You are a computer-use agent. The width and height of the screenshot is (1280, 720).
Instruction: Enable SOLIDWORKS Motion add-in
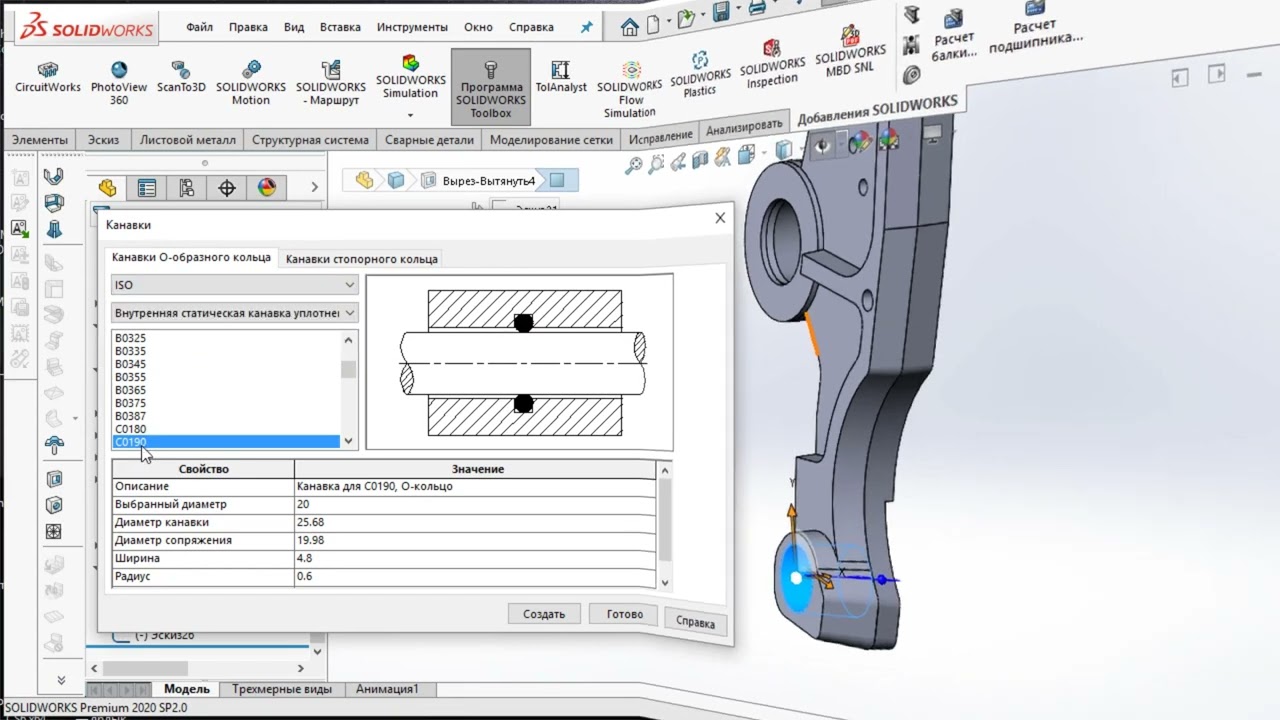(x=251, y=84)
